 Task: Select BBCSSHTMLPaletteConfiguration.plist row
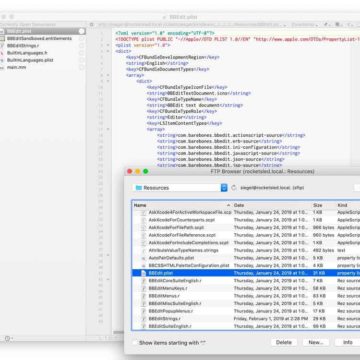click(246, 266)
